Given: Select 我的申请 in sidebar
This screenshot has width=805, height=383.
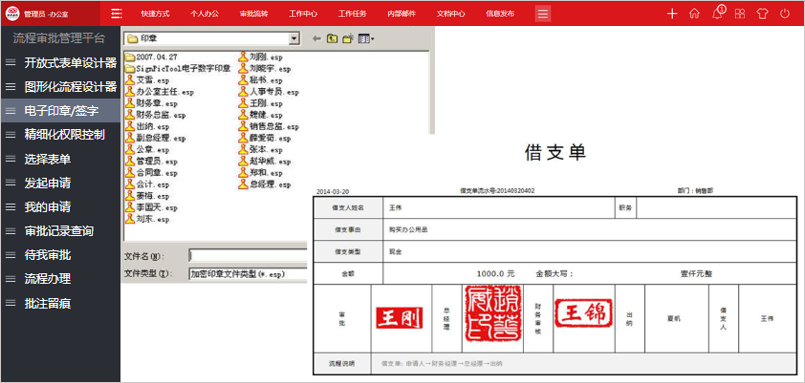Looking at the screenshot, I should pyautogui.click(x=60, y=207).
